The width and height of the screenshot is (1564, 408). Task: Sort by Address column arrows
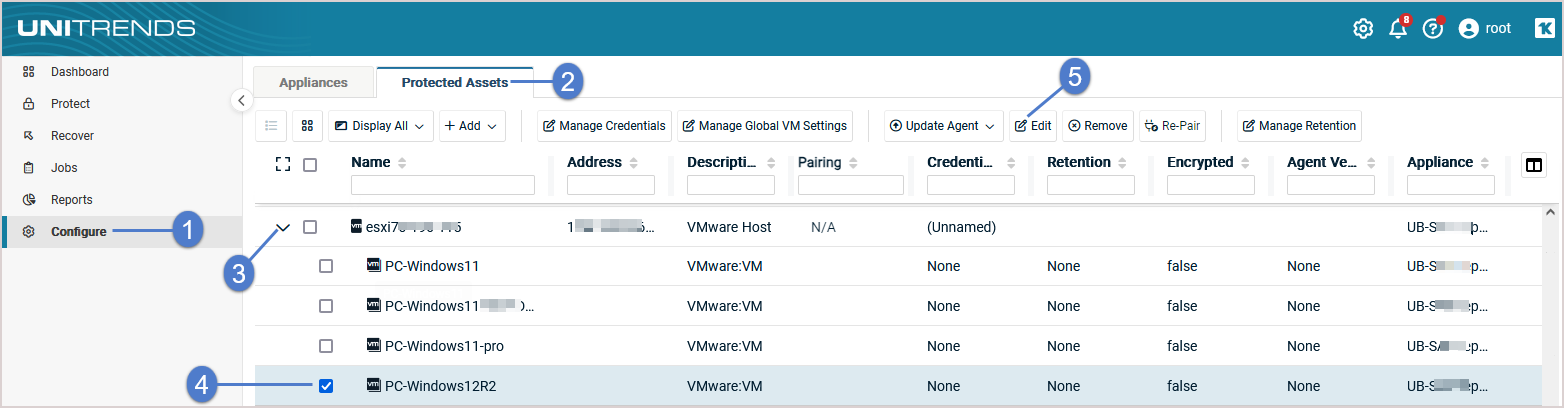[634, 163]
